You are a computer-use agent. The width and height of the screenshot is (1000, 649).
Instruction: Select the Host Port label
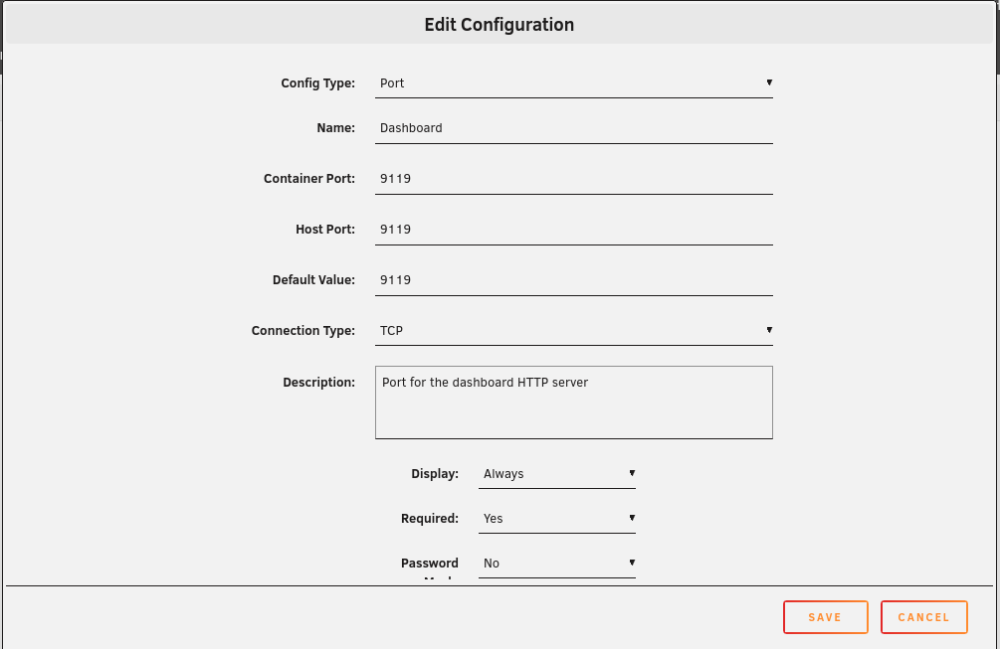(325, 230)
